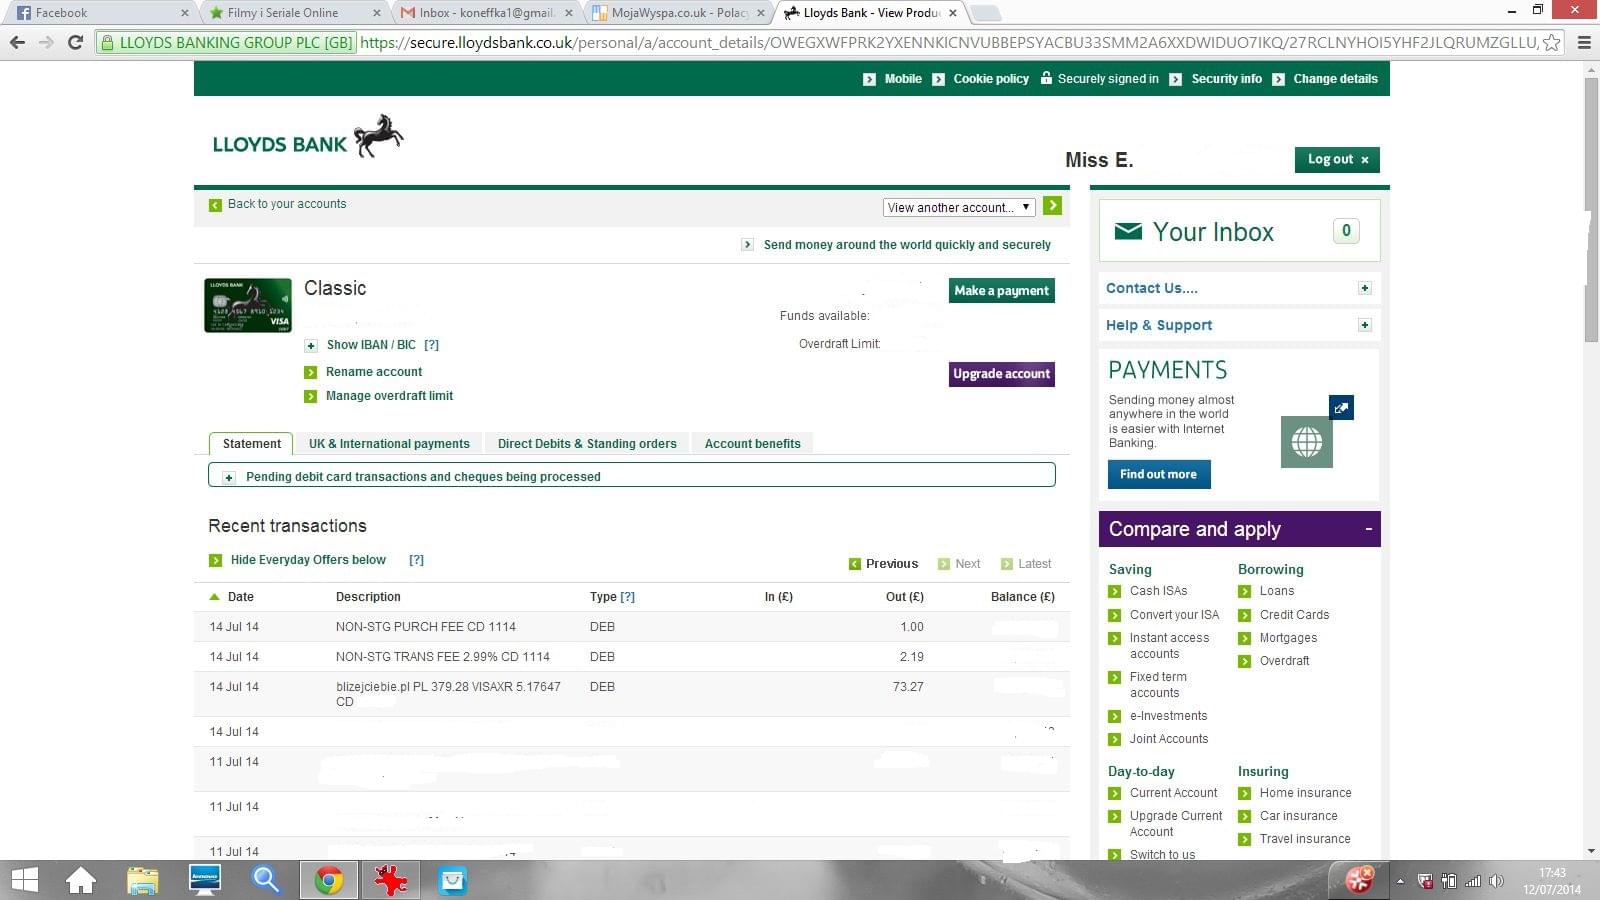Switch to UK & International payments tab
This screenshot has width=1600, height=900.
[389, 444]
